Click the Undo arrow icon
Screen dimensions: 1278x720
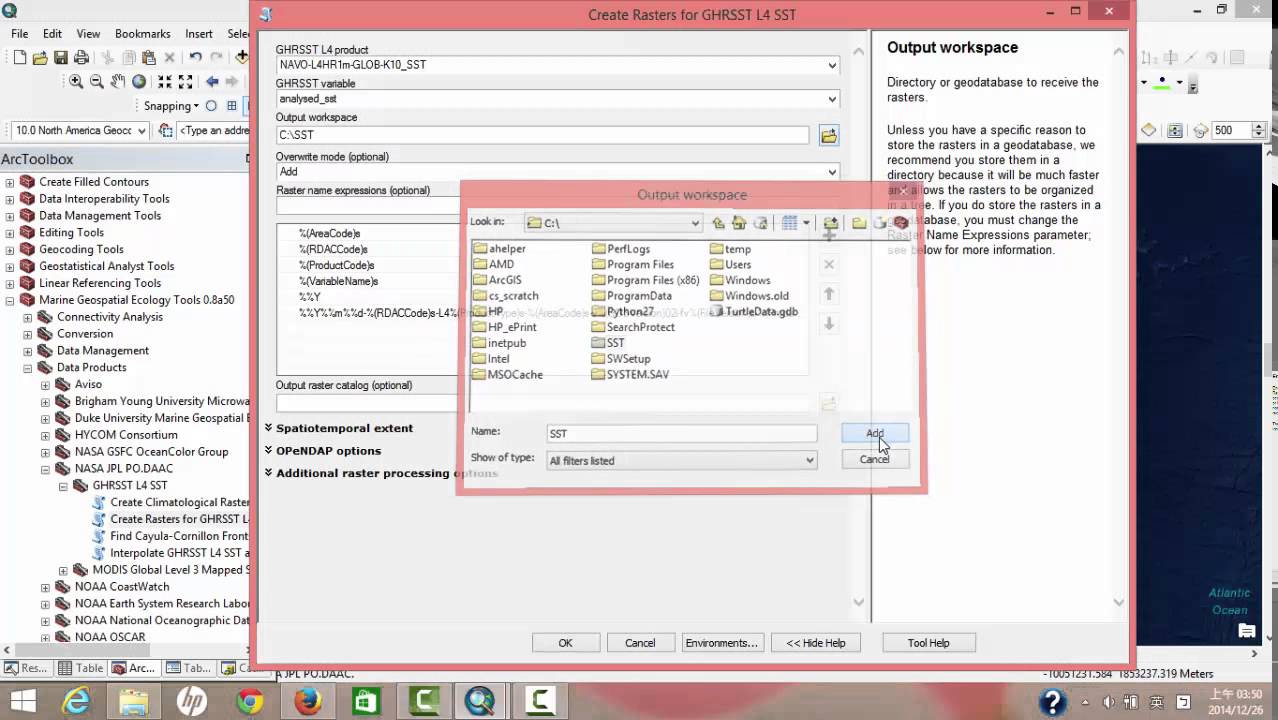pyautogui.click(x=195, y=58)
